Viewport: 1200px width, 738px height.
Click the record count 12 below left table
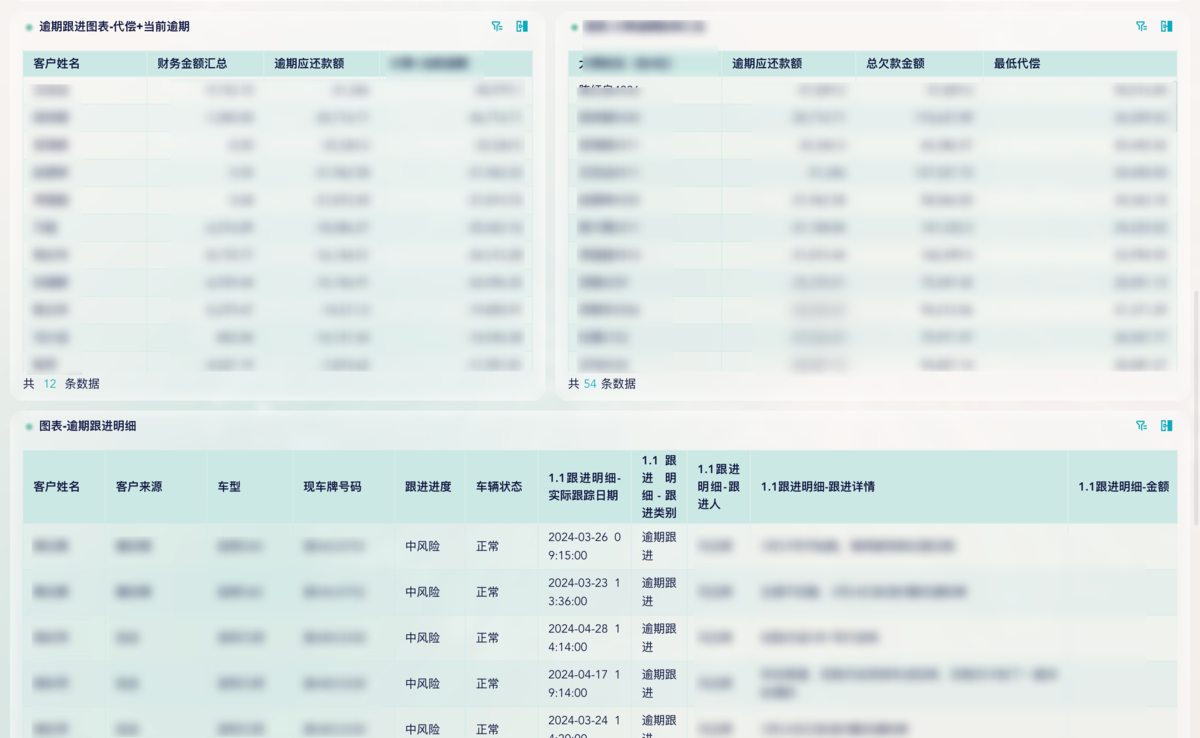click(49, 384)
